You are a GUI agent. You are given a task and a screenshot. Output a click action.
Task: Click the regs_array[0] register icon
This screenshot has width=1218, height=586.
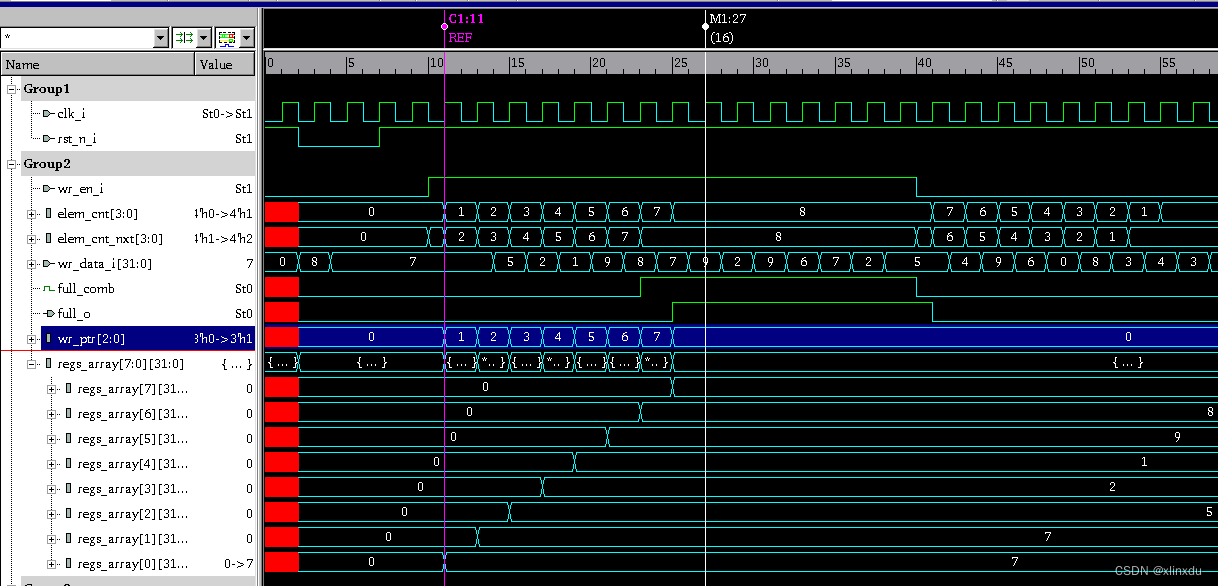(x=69, y=564)
